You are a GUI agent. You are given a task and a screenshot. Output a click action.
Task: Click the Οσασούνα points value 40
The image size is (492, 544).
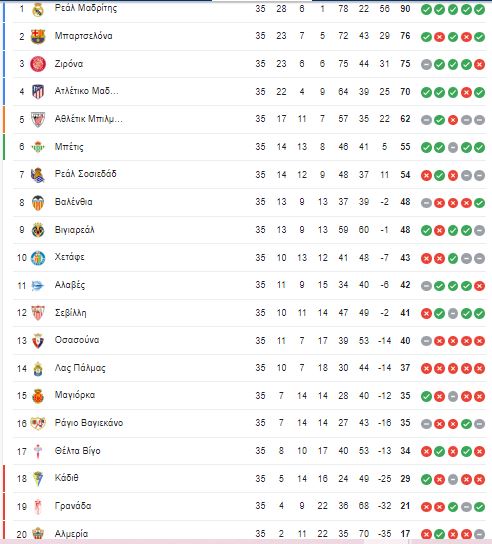405,340
